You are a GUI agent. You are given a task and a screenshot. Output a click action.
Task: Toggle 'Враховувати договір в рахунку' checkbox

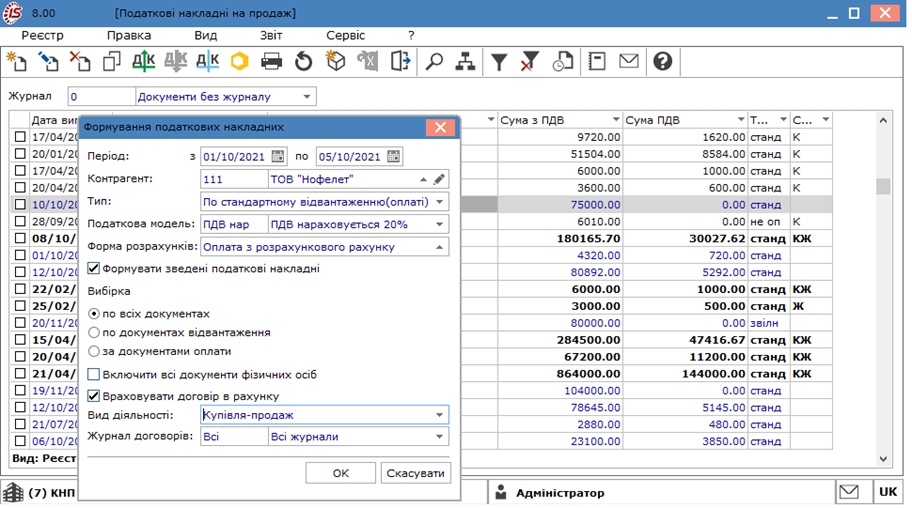tap(94, 396)
